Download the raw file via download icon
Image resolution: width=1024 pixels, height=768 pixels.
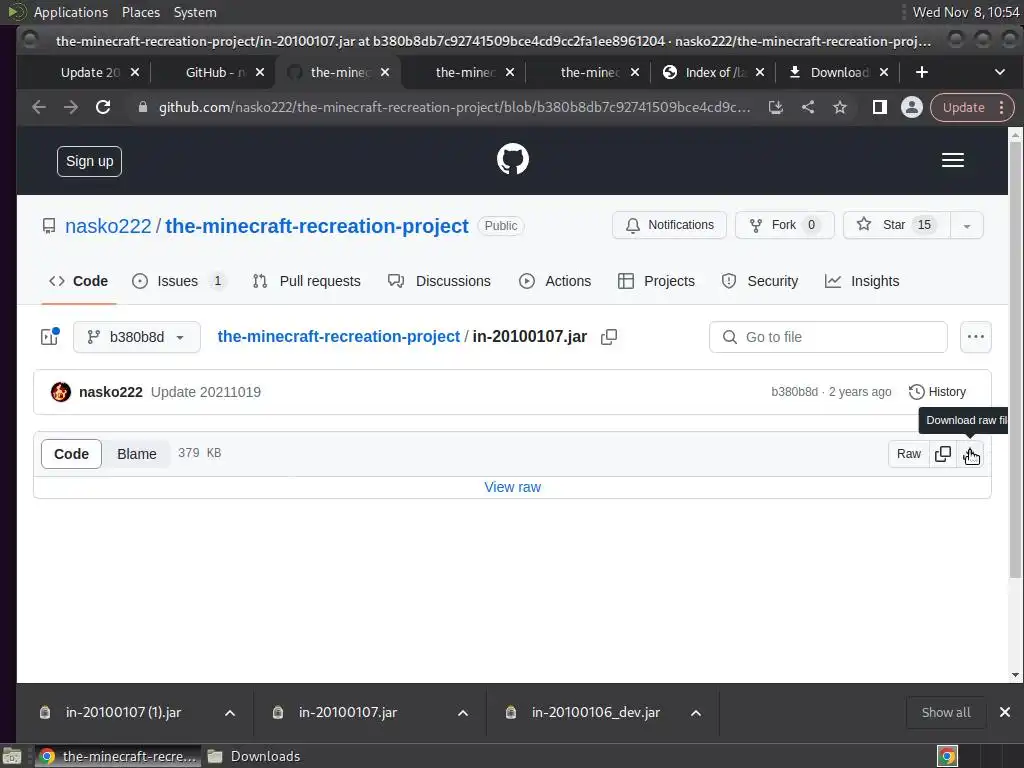[970, 454]
